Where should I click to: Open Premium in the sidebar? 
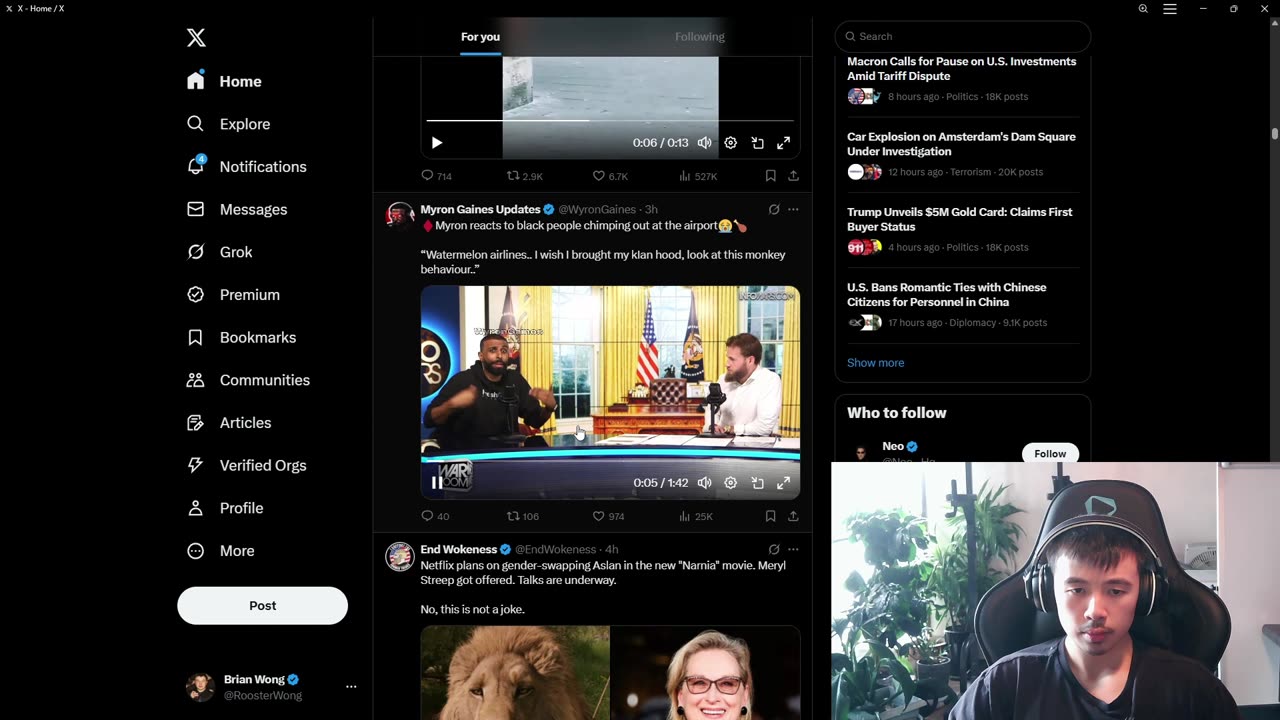click(x=234, y=295)
